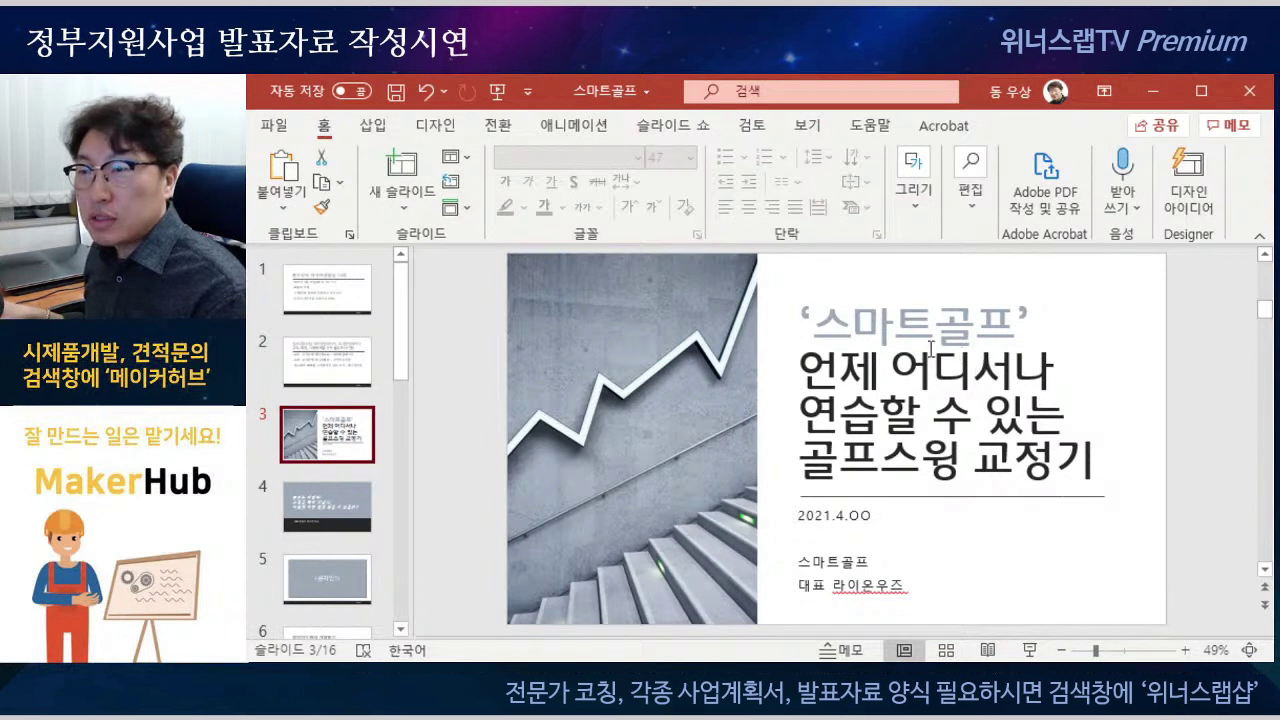Viewport: 1280px width, 720px height.
Task: Click the Cut scissors icon
Action: pyautogui.click(x=322, y=158)
